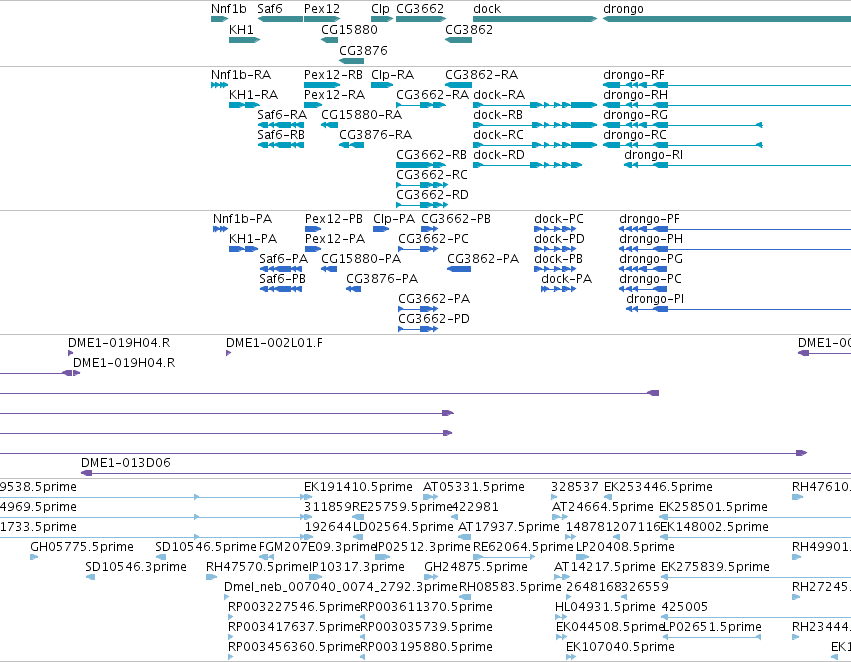851x662 pixels.
Task: Select the GH24875.5prime EST label
Action: tap(476, 567)
